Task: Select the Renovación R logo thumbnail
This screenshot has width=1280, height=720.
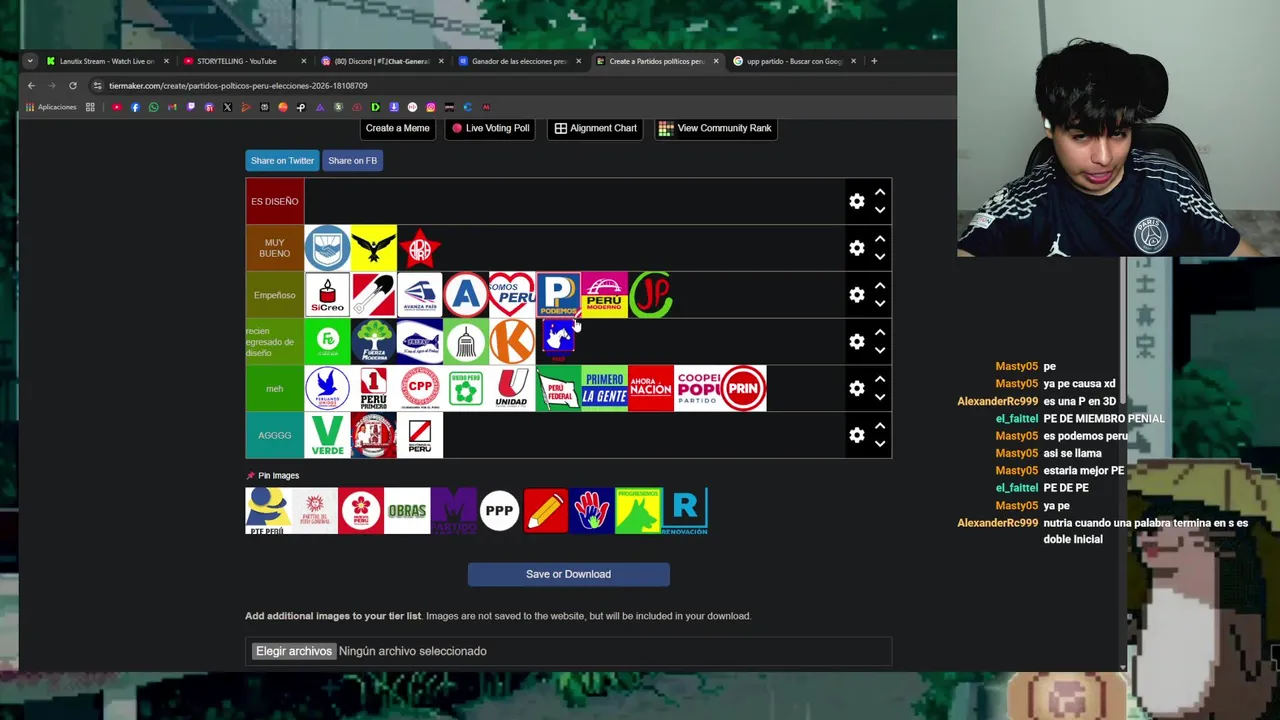Action: point(685,511)
